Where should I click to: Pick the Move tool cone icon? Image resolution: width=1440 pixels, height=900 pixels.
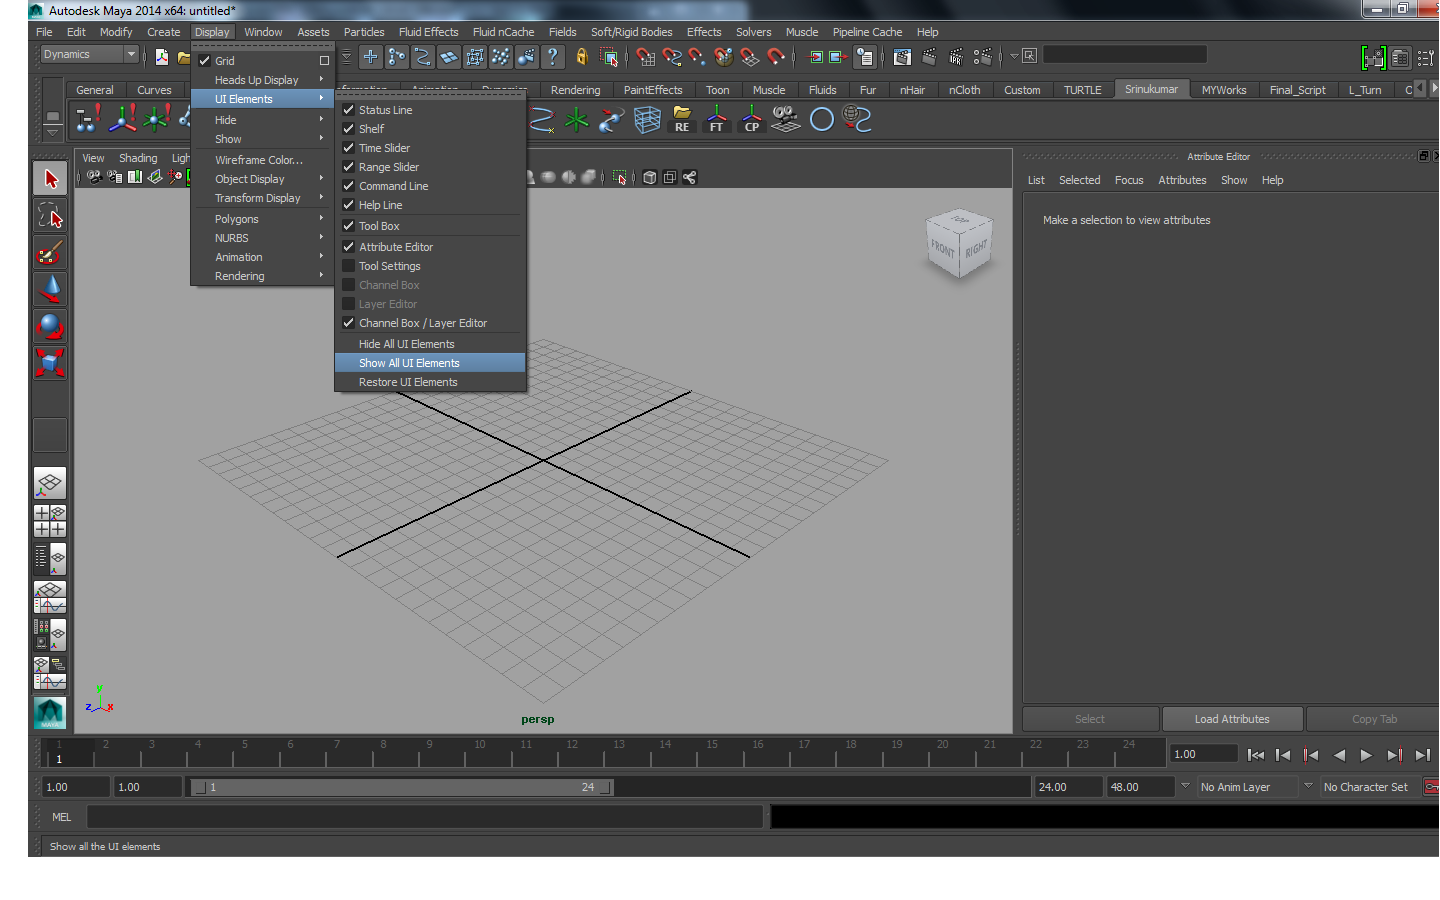[x=50, y=289]
